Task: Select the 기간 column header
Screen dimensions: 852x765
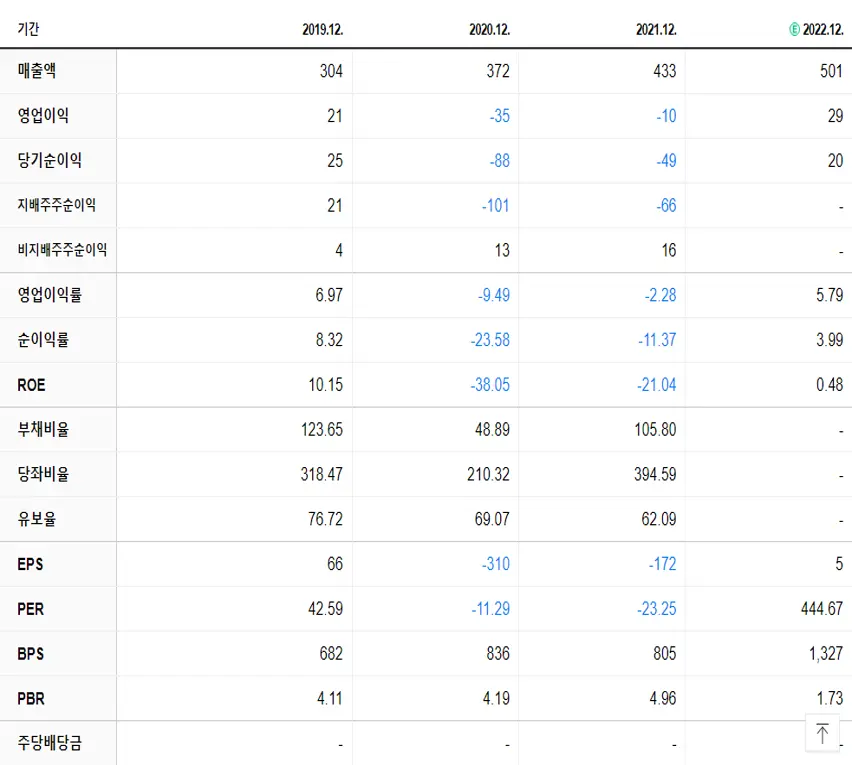Action: pyautogui.click(x=26, y=29)
